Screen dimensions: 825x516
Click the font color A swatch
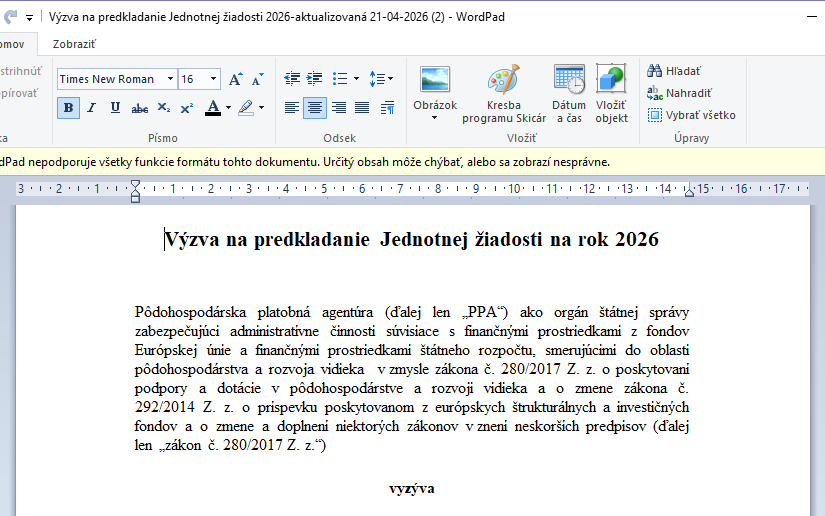coord(212,108)
